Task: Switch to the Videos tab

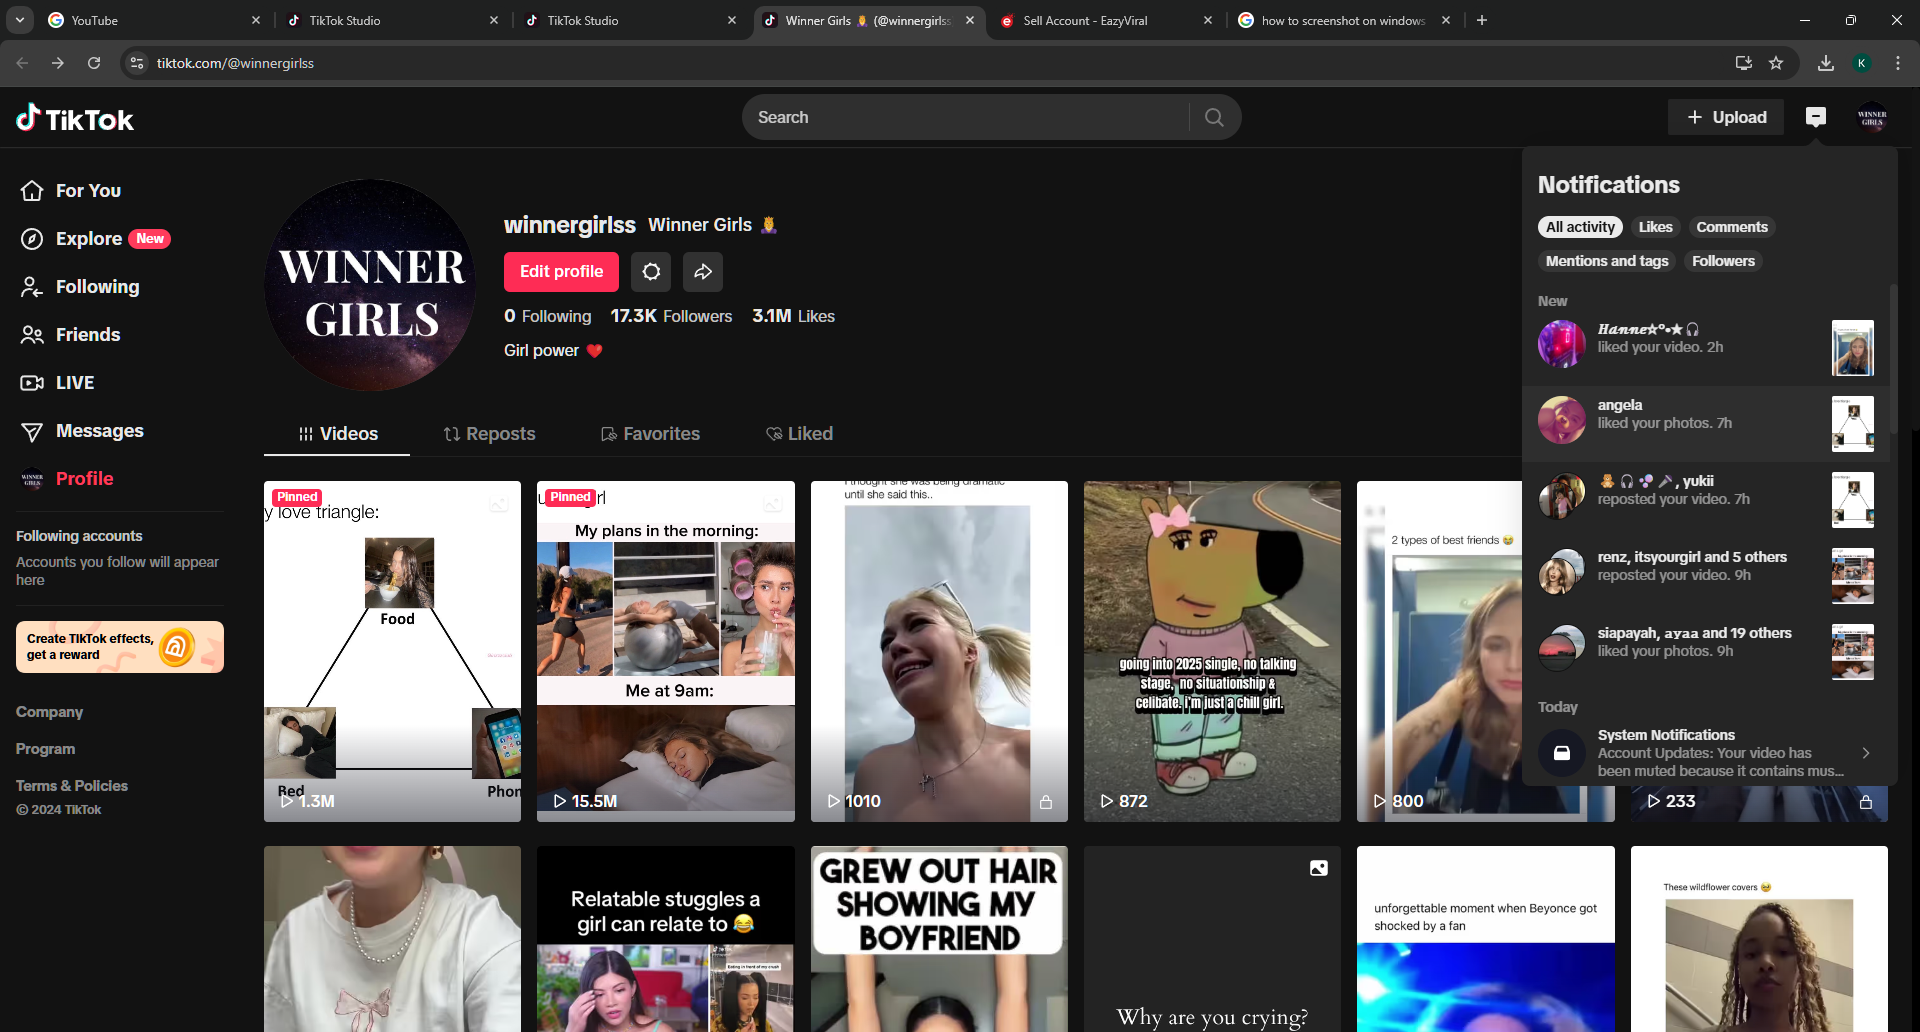Action: [x=337, y=434]
